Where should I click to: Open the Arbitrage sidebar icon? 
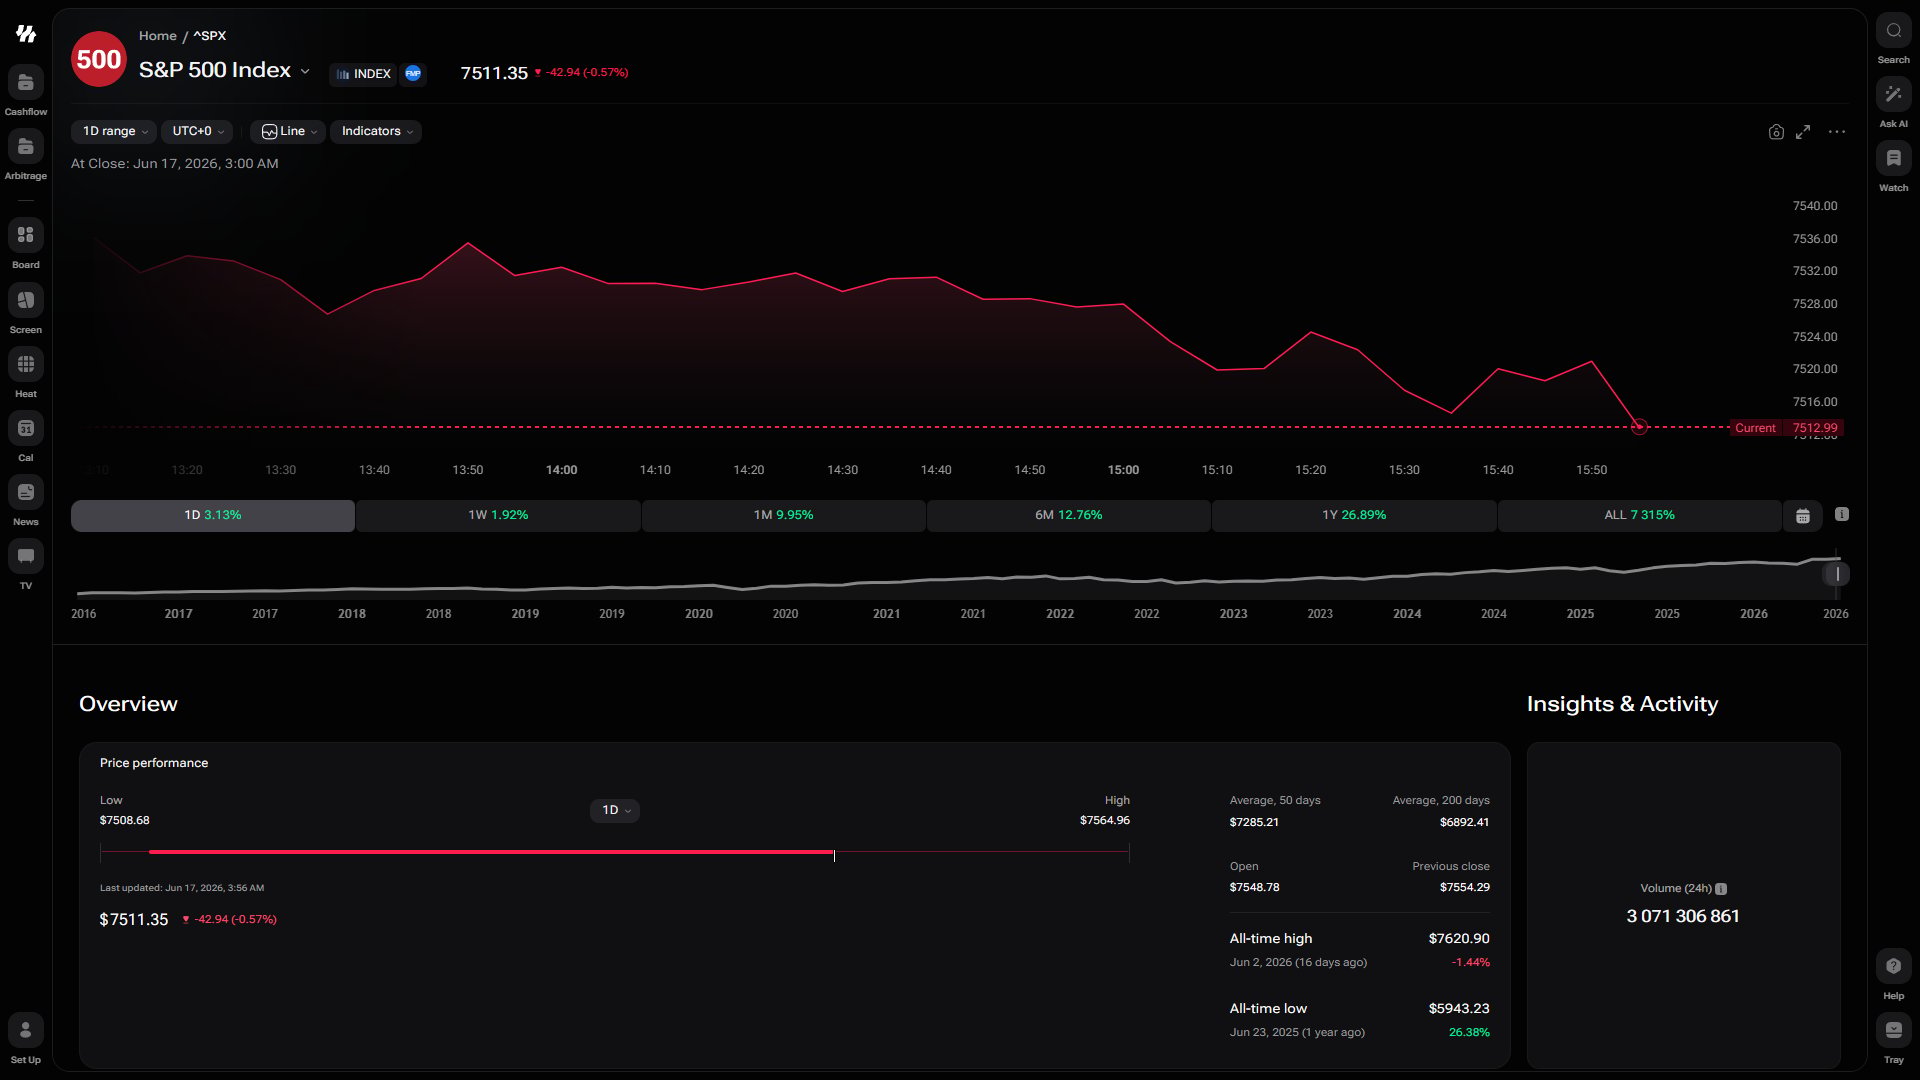click(26, 147)
